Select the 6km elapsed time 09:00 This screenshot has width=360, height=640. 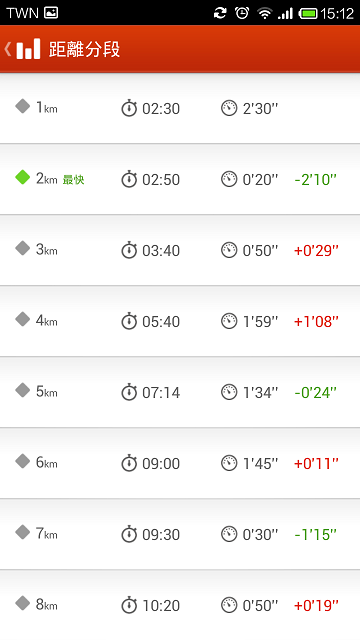161,464
